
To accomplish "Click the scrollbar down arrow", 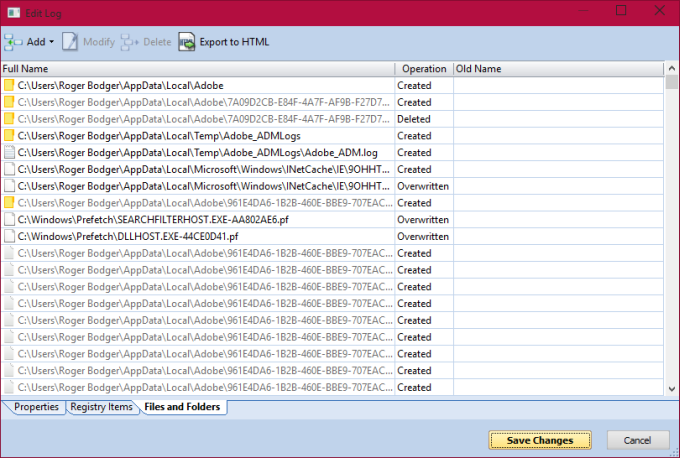I will 672,389.
